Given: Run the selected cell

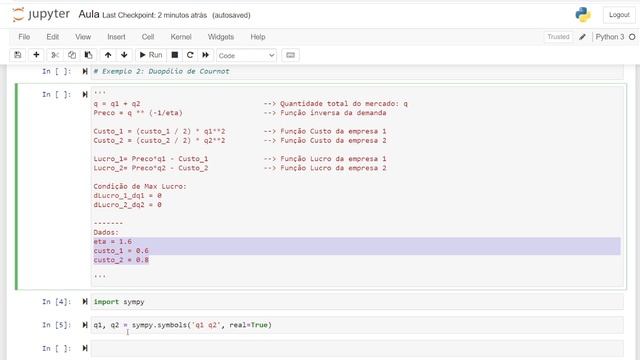Looking at the screenshot, I should click(151, 55).
